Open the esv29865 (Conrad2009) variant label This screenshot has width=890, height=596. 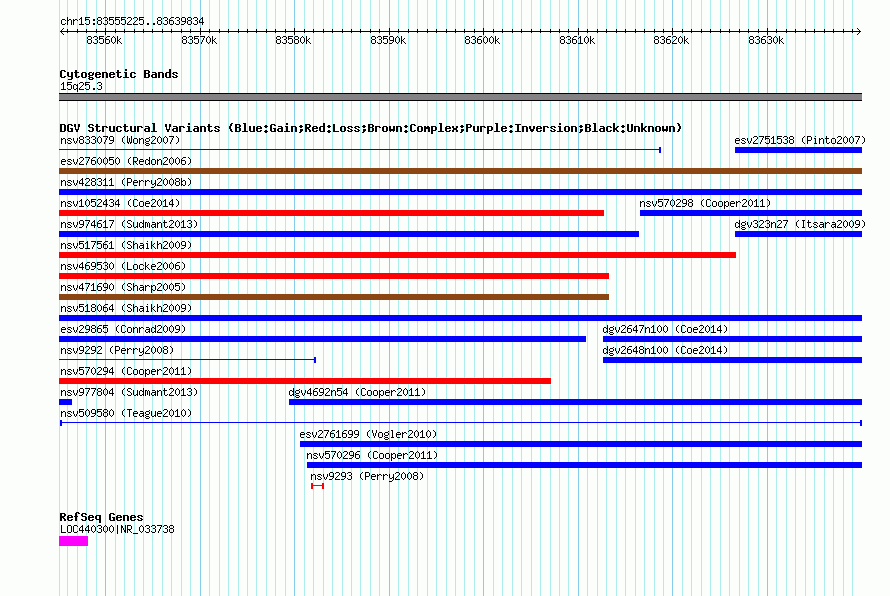point(123,329)
